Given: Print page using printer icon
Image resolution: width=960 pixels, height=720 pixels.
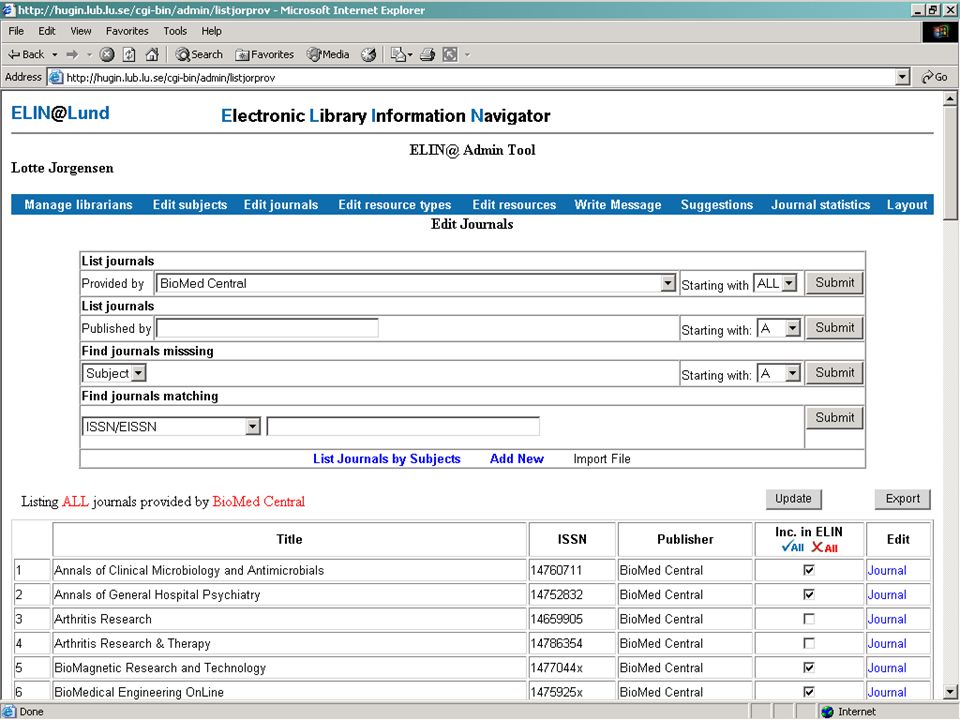Looking at the screenshot, I should pos(427,54).
